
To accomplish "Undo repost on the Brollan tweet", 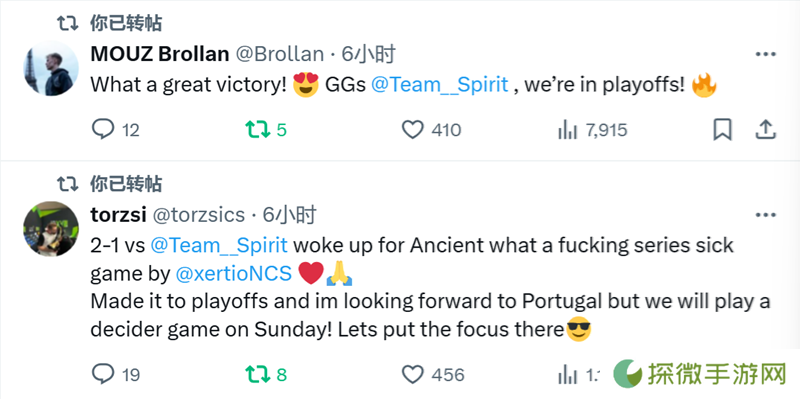I will click(x=266, y=130).
